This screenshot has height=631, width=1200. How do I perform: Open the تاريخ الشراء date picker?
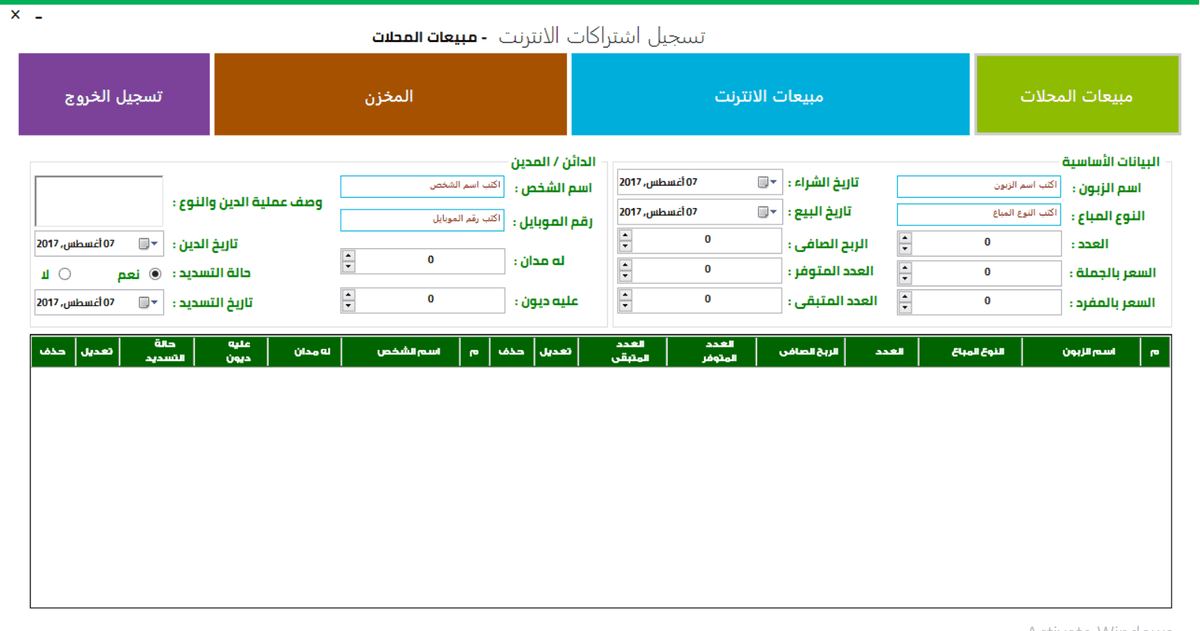tap(772, 182)
